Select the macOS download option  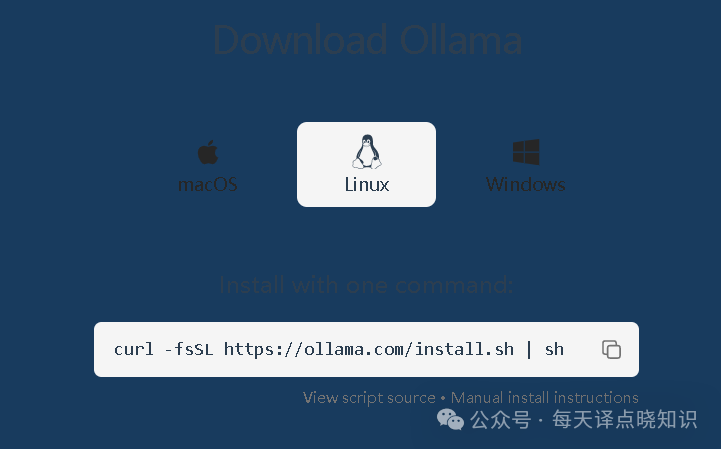[x=208, y=165]
